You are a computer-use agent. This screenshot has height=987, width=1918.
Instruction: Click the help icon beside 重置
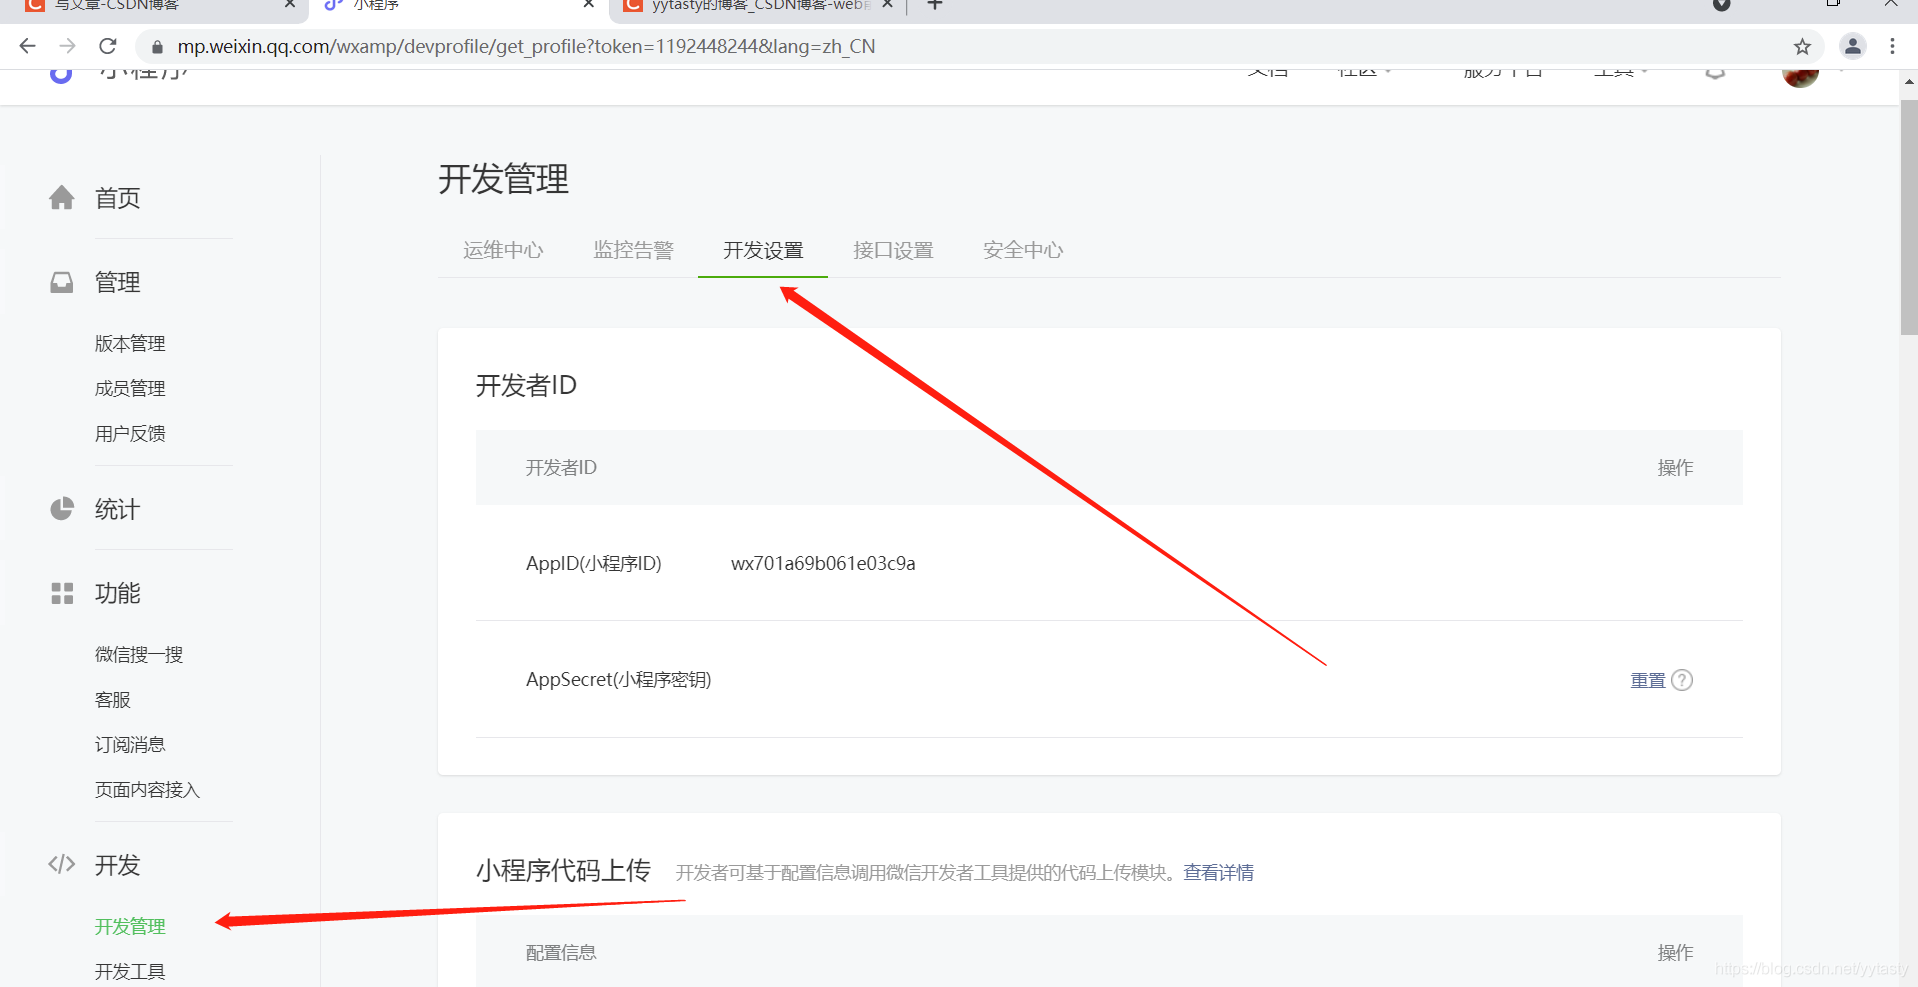click(x=1682, y=680)
